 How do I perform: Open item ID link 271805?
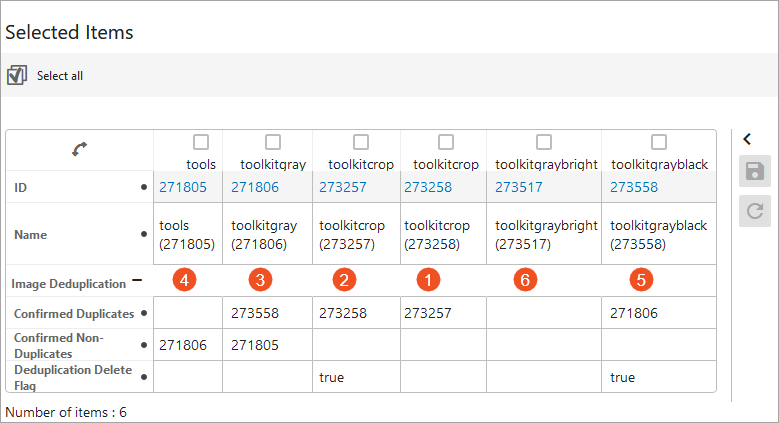click(x=182, y=186)
